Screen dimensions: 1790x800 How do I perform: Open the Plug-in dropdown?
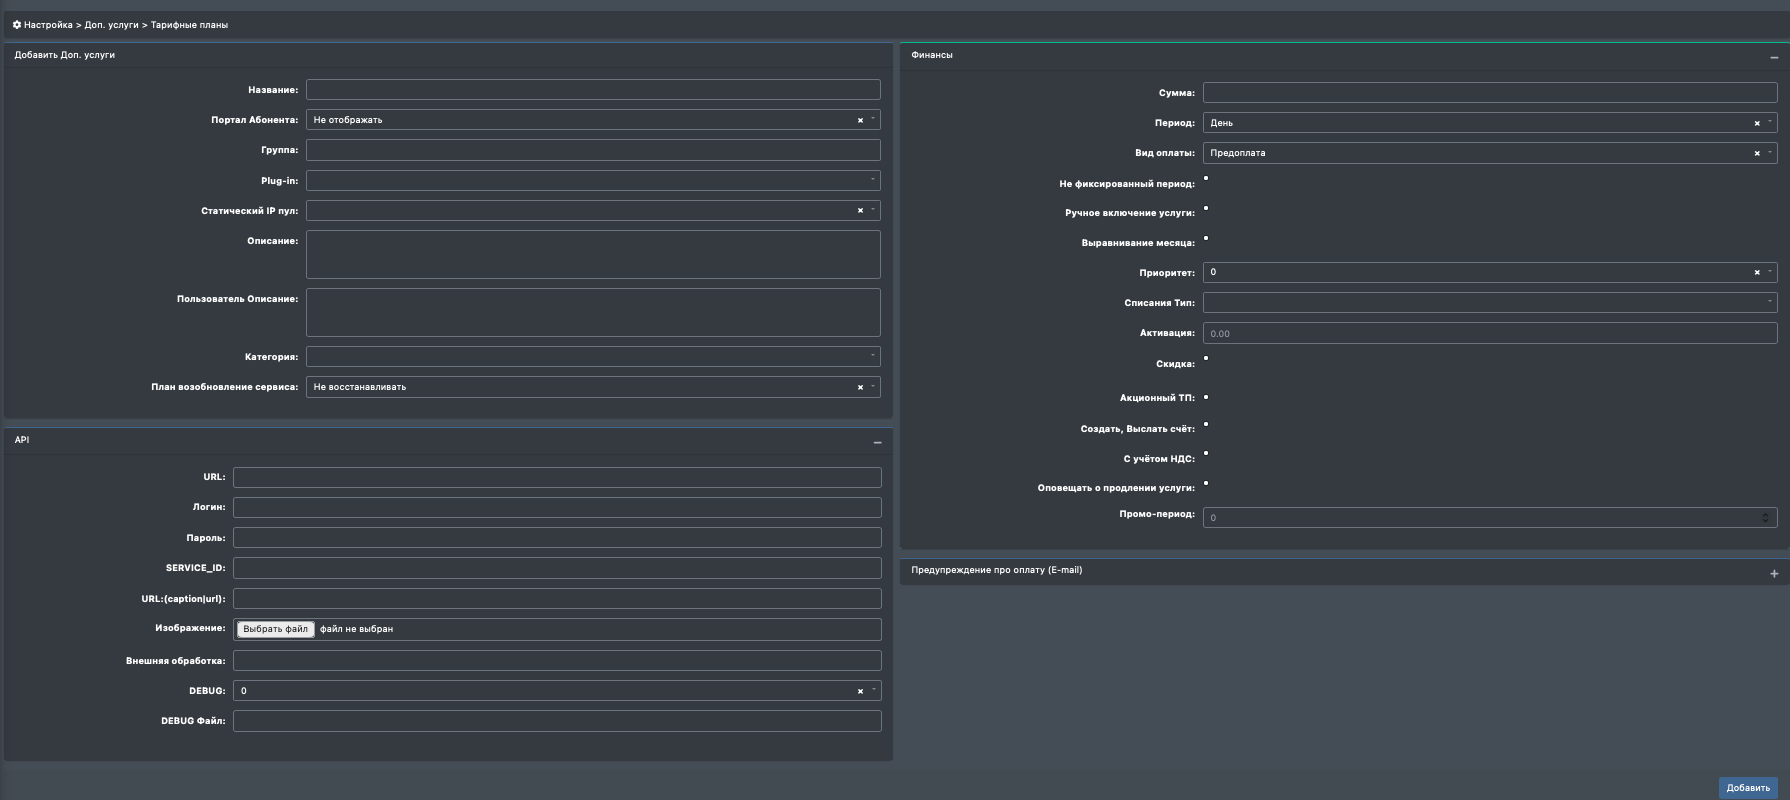[593, 181]
